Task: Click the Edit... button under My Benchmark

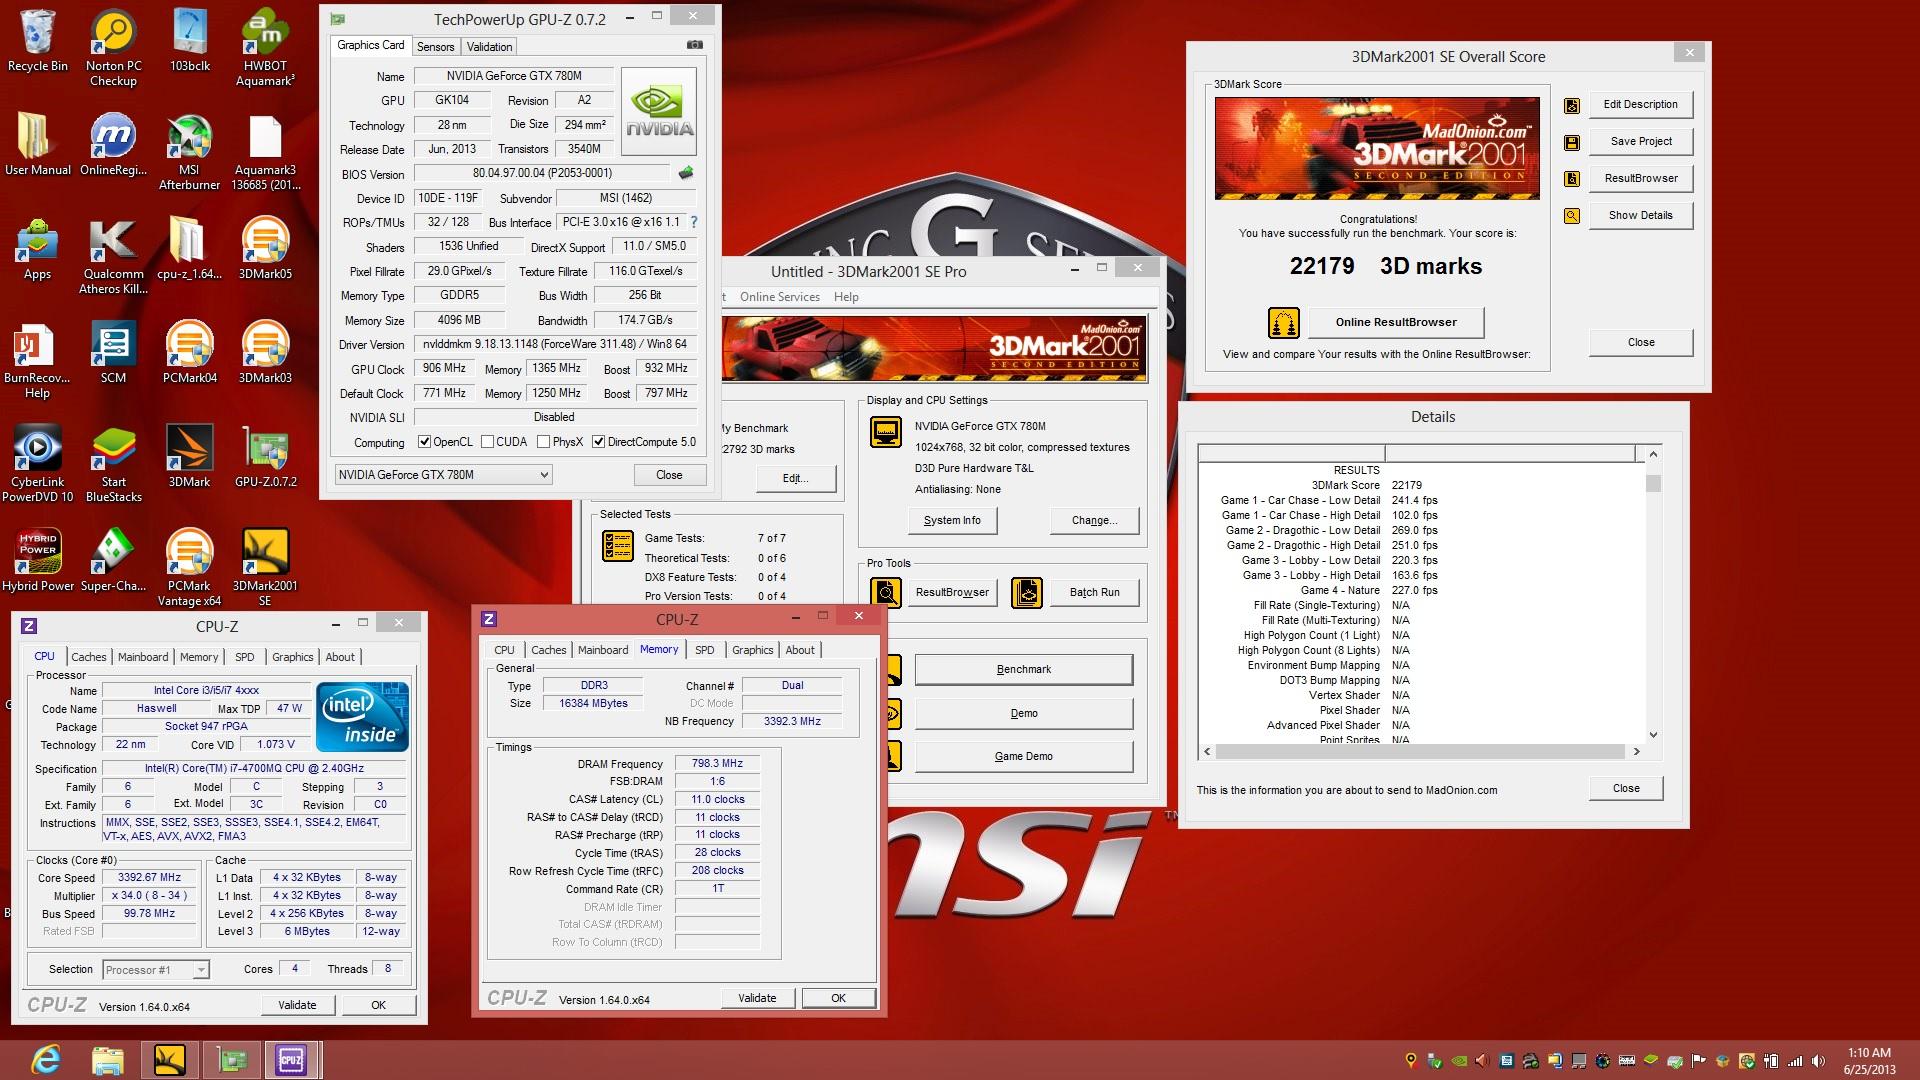Action: [x=795, y=479]
